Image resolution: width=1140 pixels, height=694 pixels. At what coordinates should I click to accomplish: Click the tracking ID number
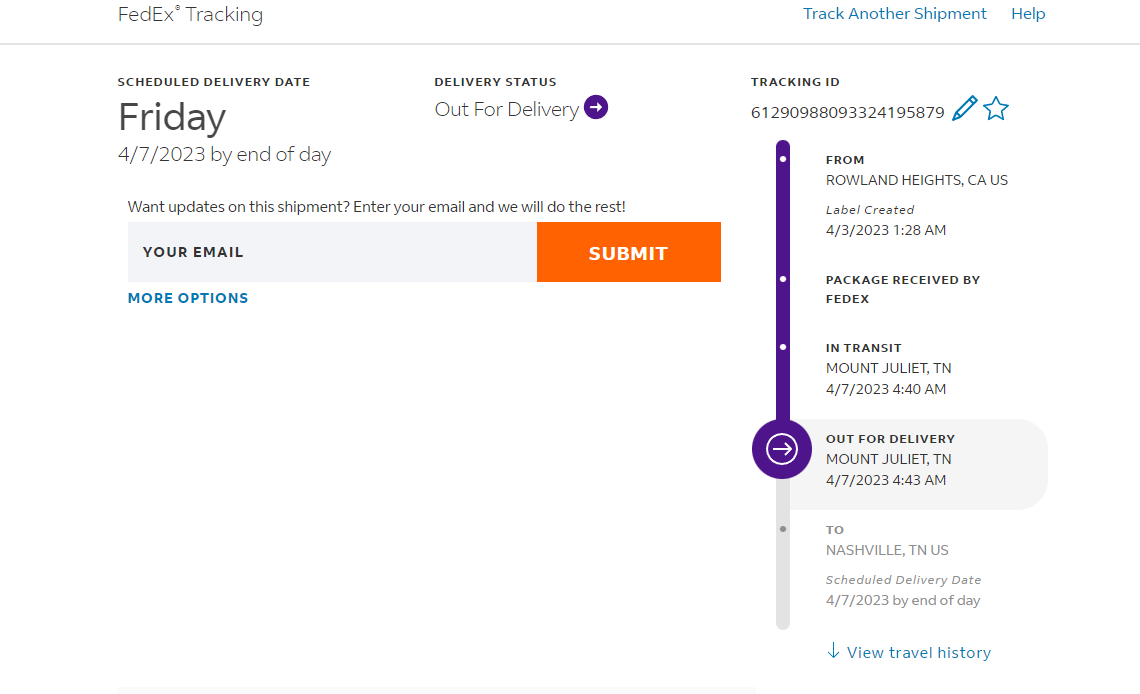(847, 112)
